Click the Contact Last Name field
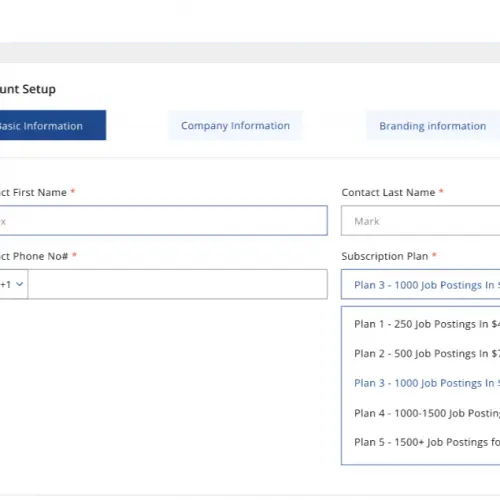The height and width of the screenshot is (500, 500). (x=421, y=221)
